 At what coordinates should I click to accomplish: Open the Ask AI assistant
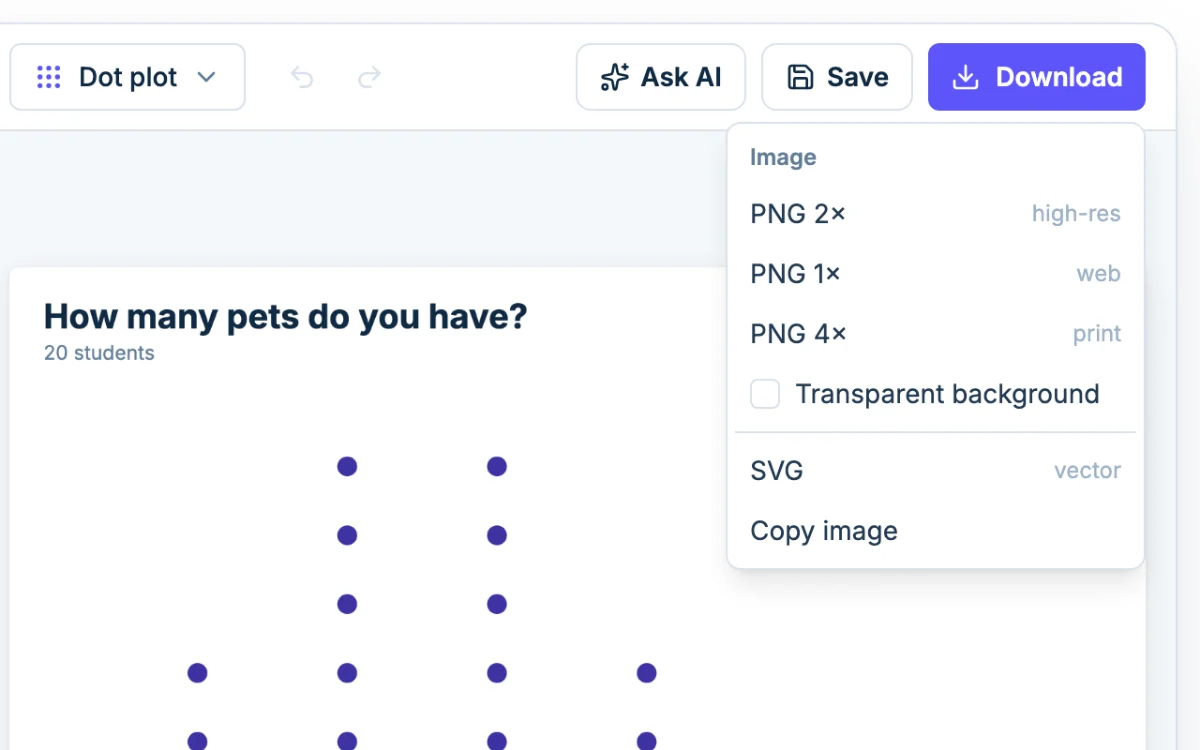point(661,77)
